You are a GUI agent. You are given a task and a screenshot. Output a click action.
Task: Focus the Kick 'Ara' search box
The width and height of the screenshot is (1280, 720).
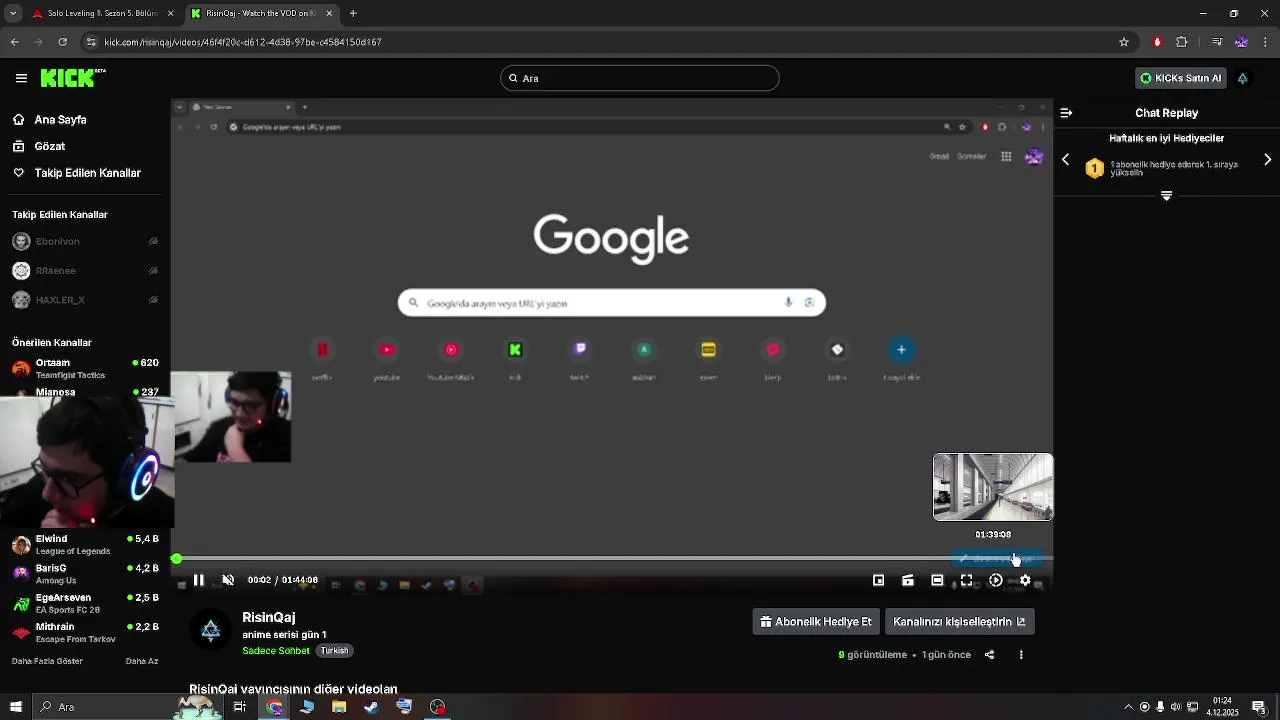coord(640,78)
